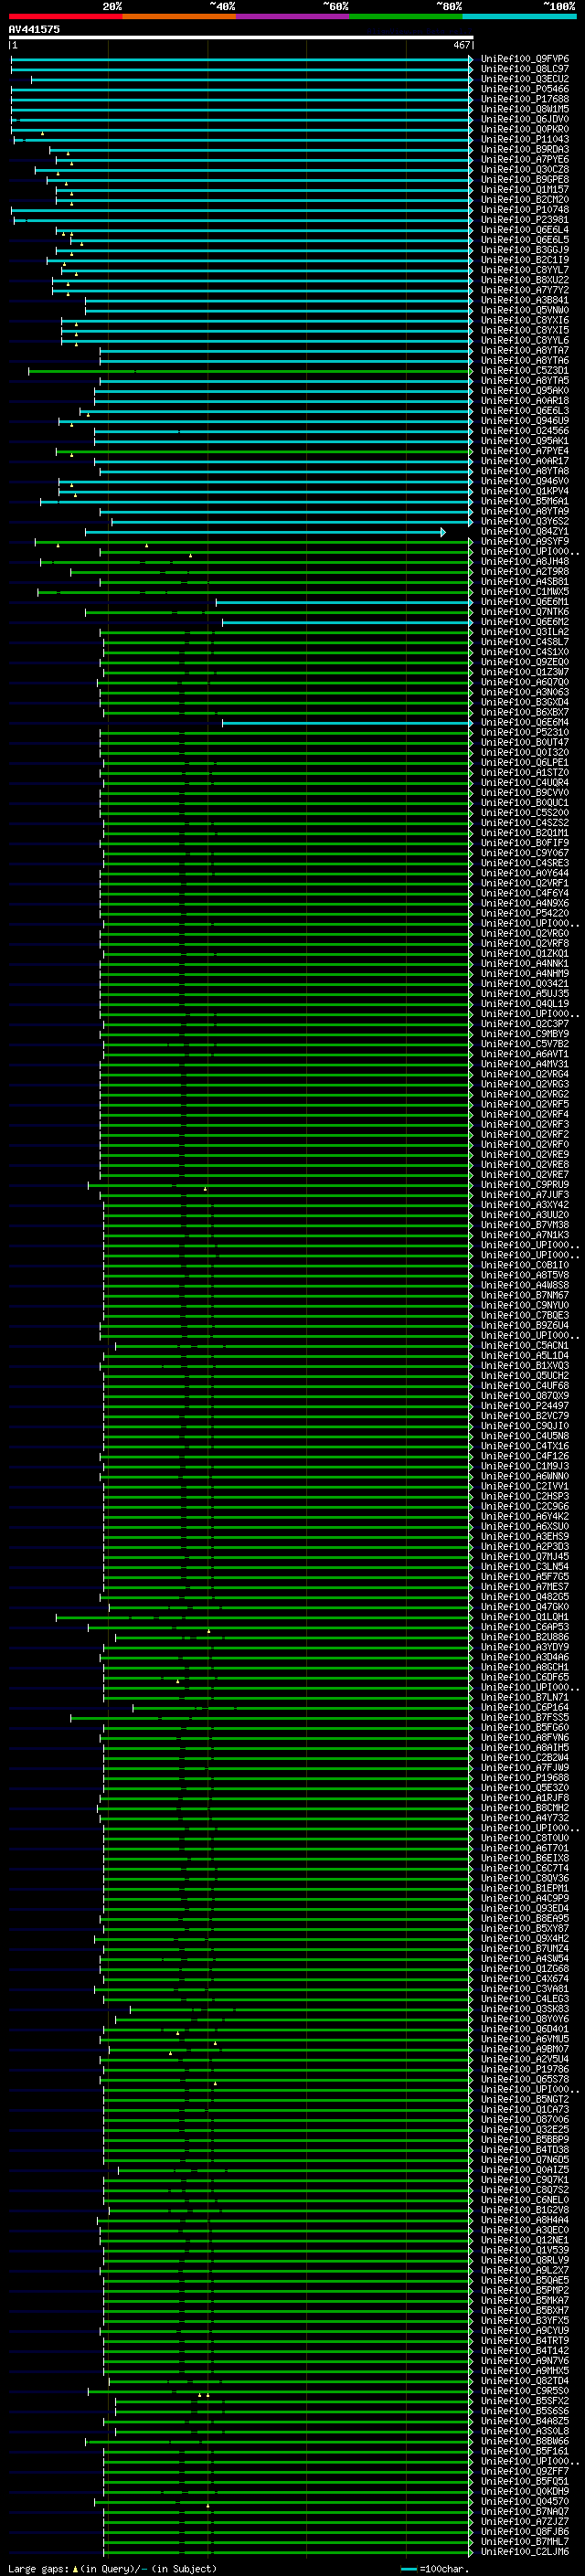Image resolution: width=585 pixels, height=2576 pixels.
Task: Select the UniRef100_A0Y644 entry
Action: [525, 873]
